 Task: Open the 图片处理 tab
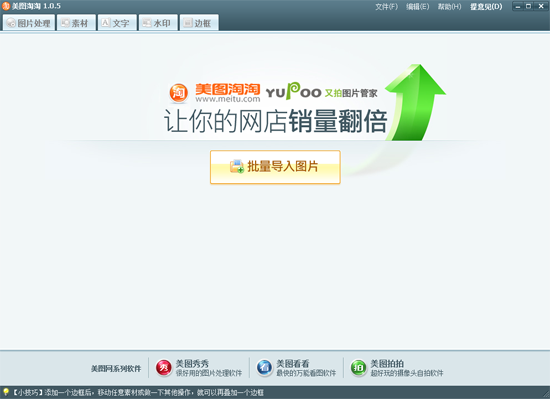29,23
